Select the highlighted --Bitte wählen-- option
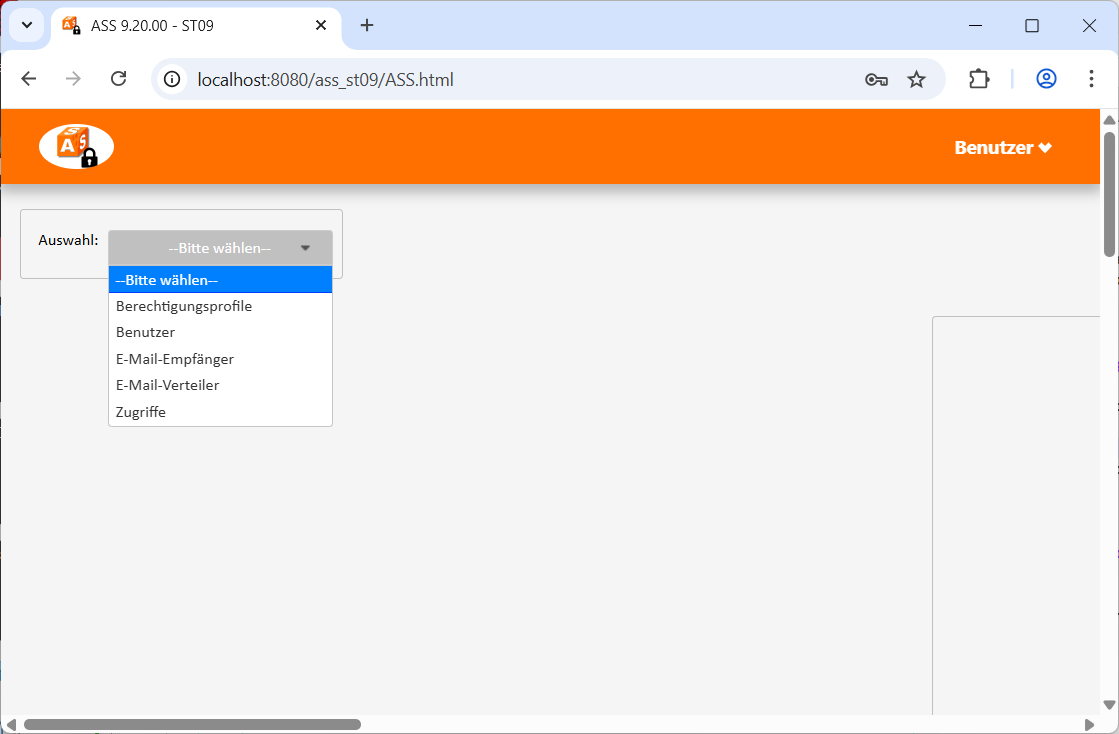Image resolution: width=1119 pixels, height=734 pixels. (220, 280)
